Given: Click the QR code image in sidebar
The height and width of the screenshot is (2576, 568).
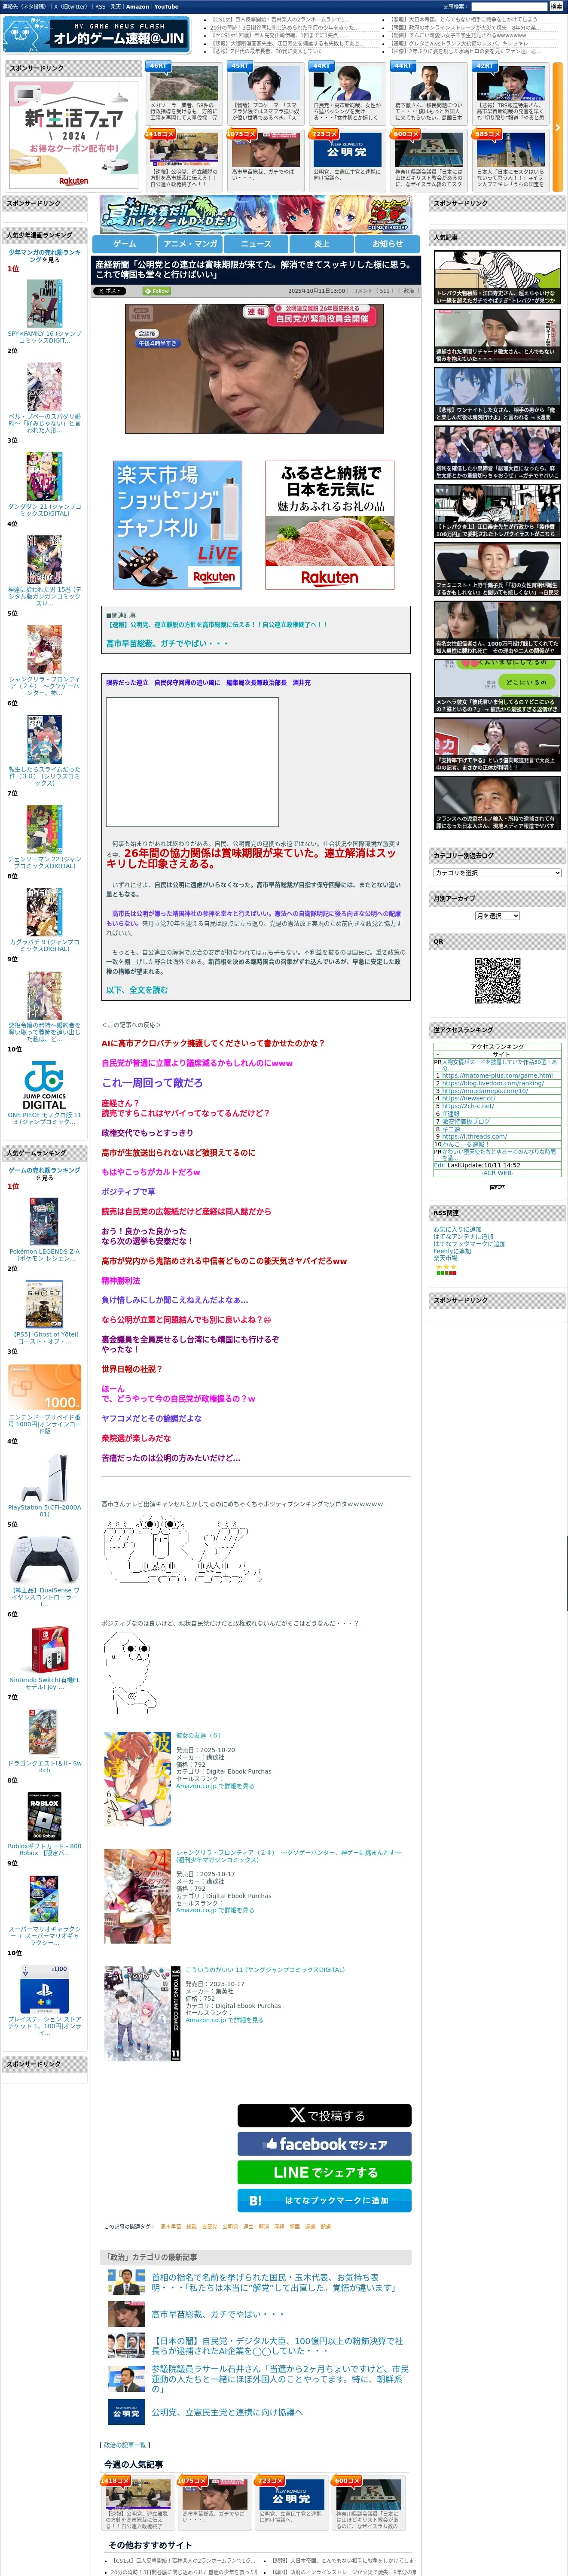Looking at the screenshot, I should (497, 981).
